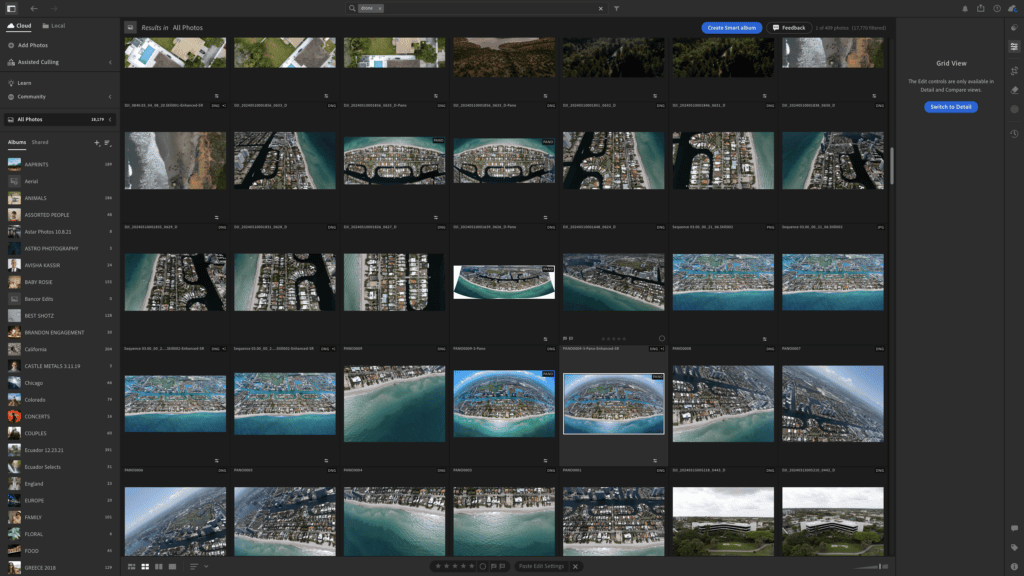The image size is (1024, 576).
Task: Adjust the thumbnail size slider
Action: [x=871, y=566]
